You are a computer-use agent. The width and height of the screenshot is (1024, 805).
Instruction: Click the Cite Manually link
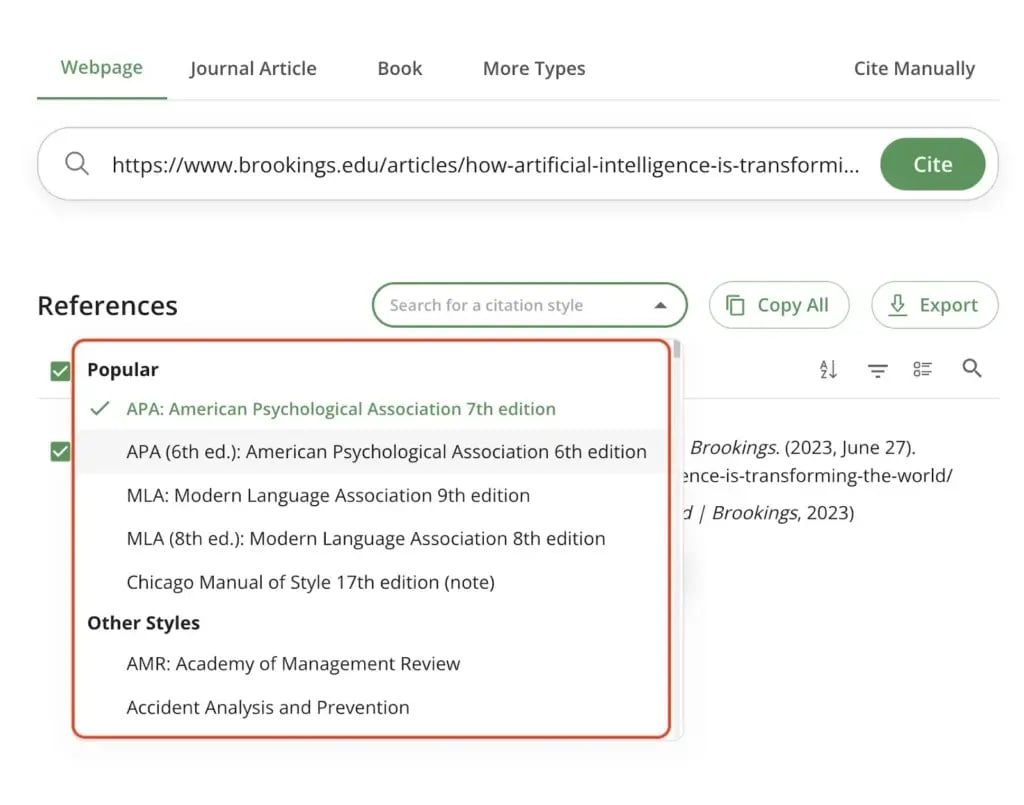click(914, 69)
